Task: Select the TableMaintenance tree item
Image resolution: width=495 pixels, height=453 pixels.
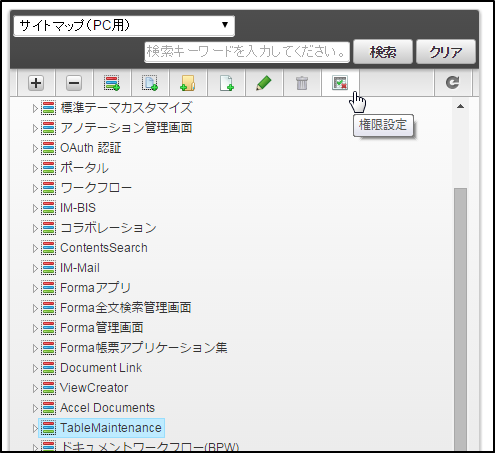Action: click(111, 428)
